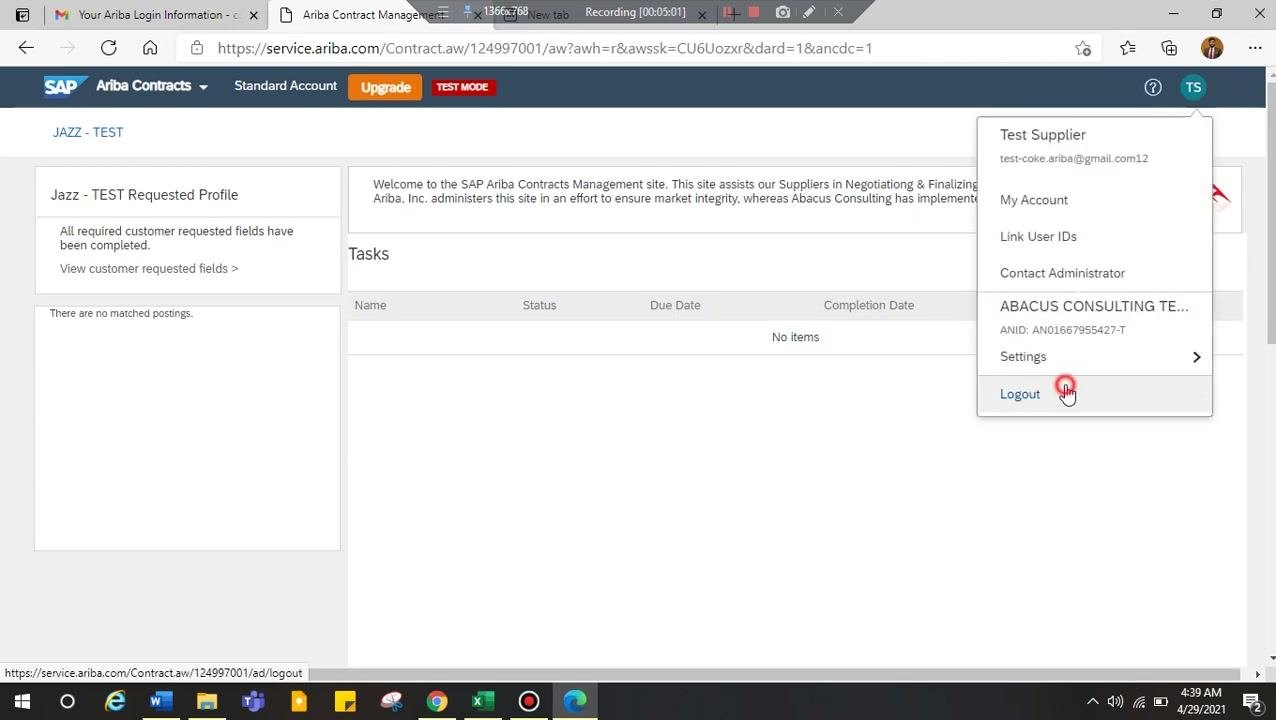Open the browser profile picture

click(1212, 48)
